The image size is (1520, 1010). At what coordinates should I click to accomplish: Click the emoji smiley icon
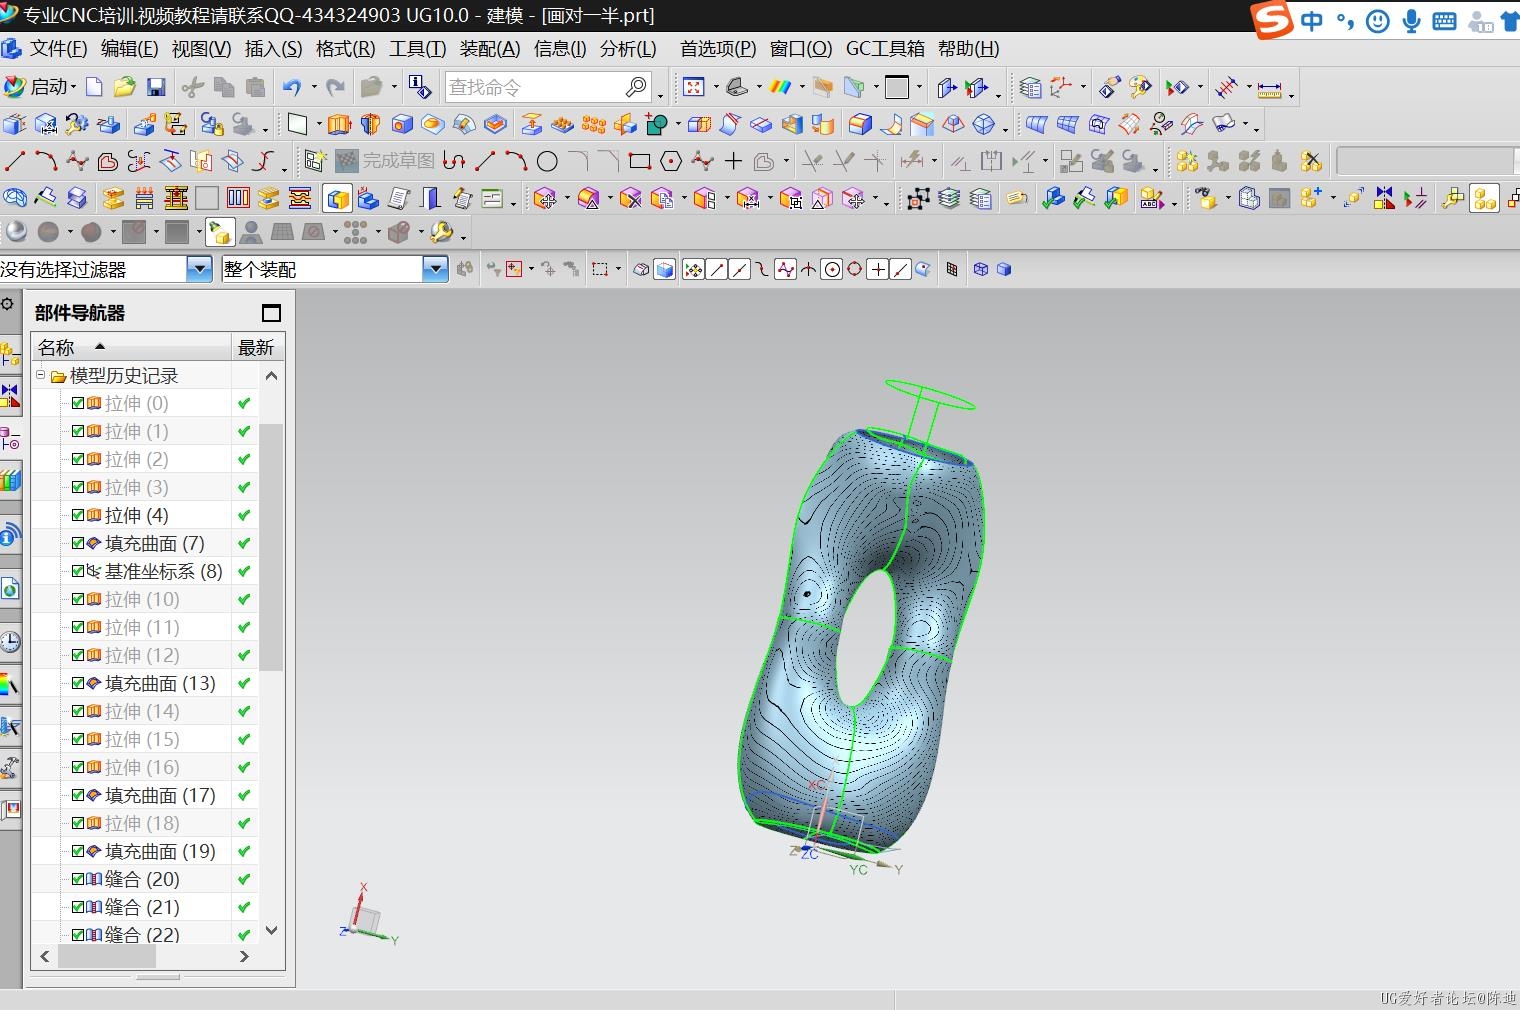point(1377,21)
